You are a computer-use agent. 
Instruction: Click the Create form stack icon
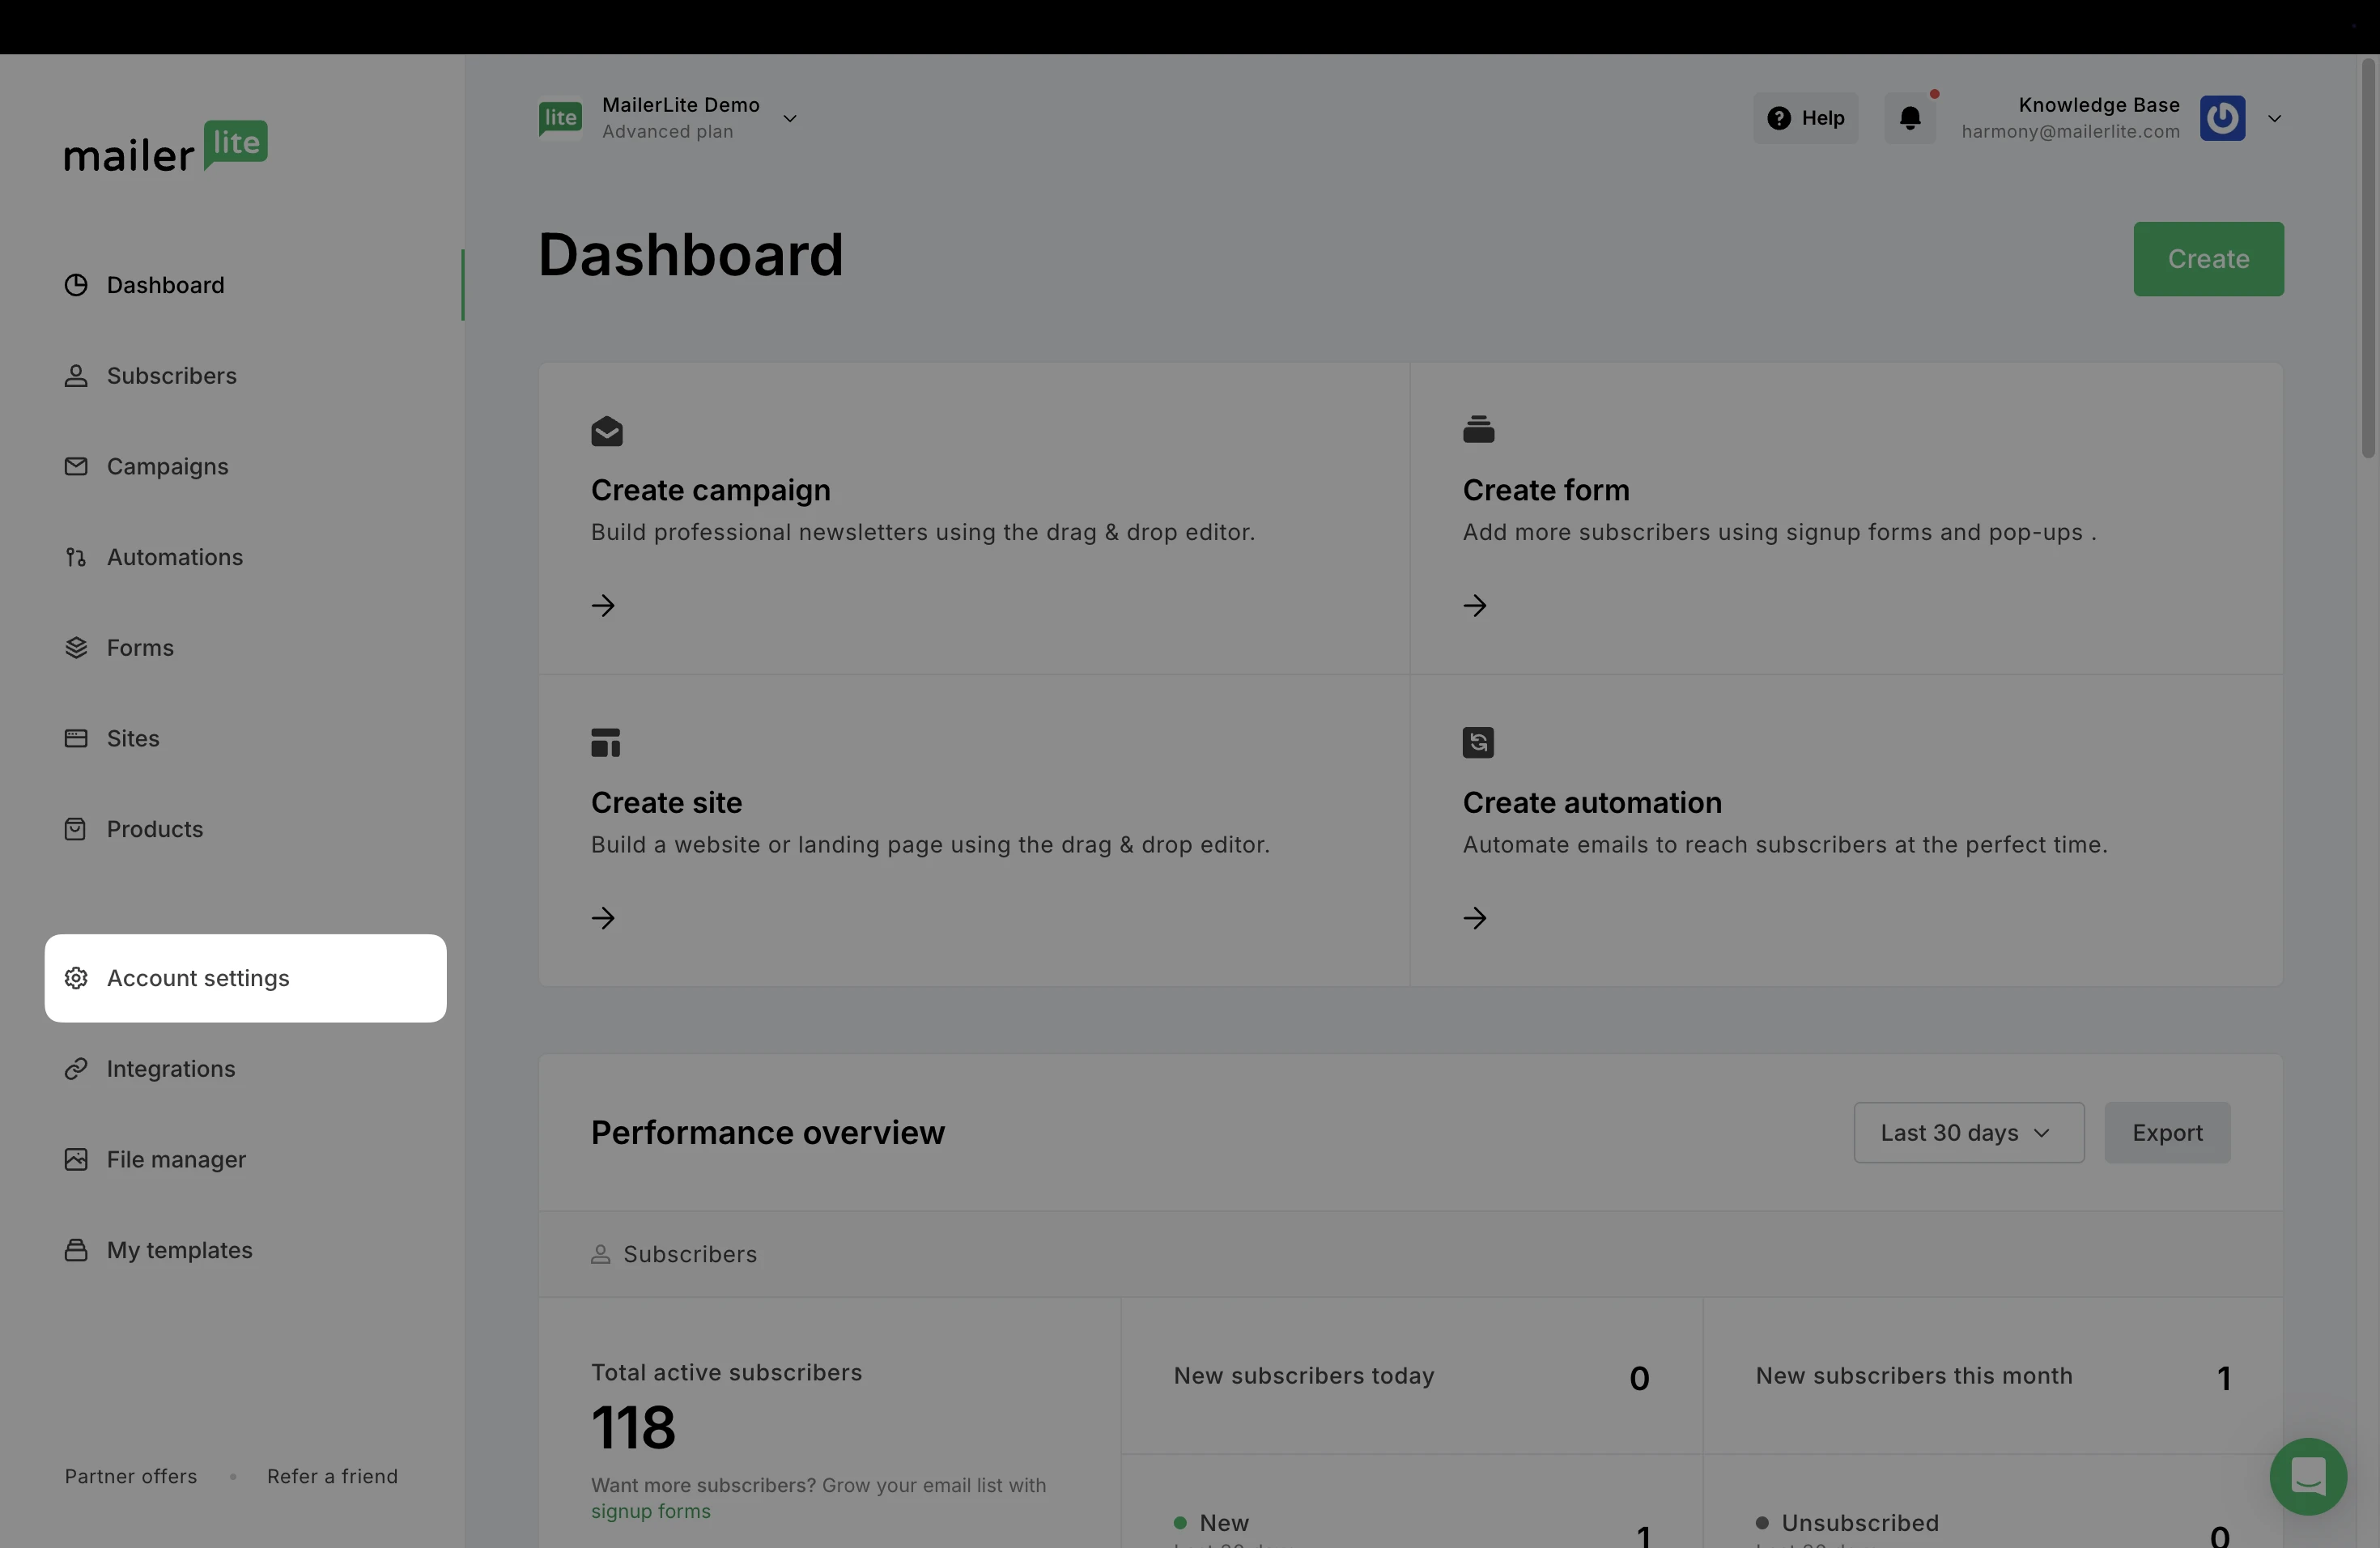point(1478,430)
